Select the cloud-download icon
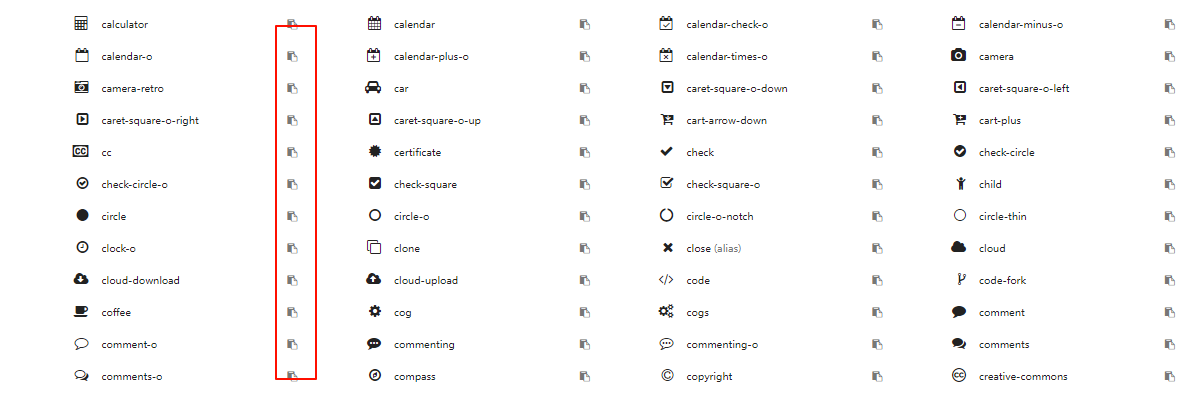 pos(82,280)
